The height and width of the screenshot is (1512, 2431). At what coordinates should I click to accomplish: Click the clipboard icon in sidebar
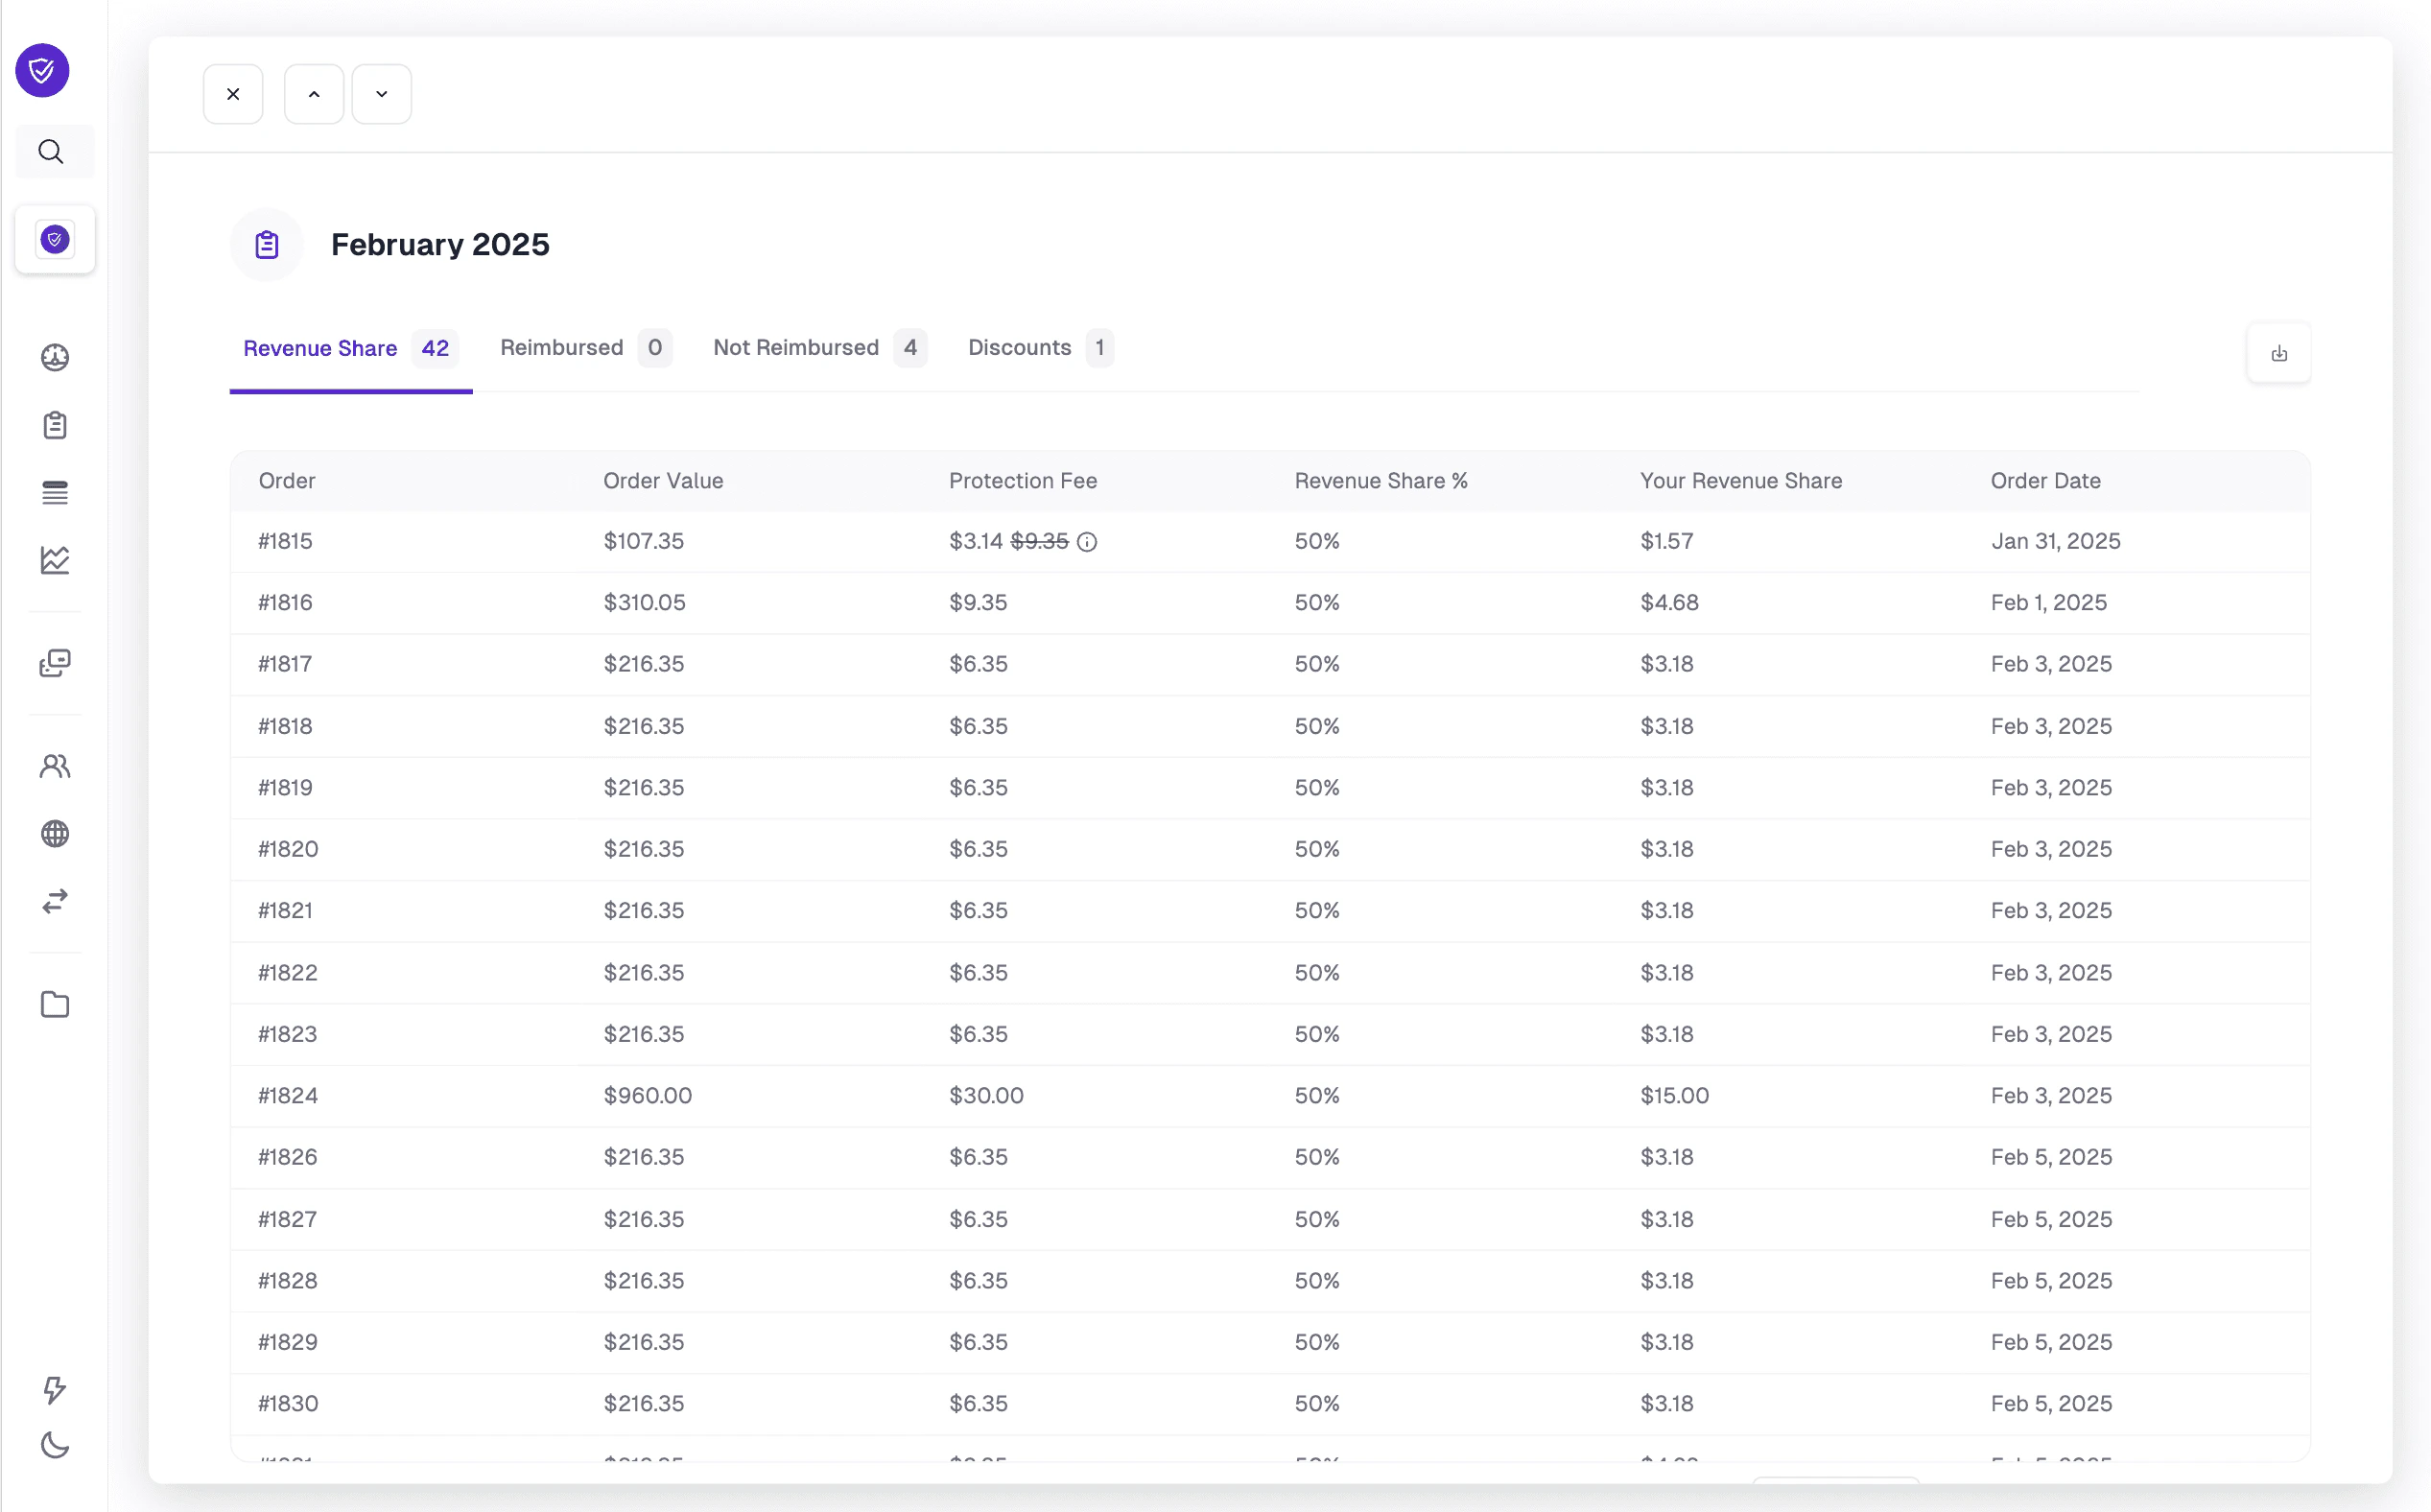(x=55, y=425)
